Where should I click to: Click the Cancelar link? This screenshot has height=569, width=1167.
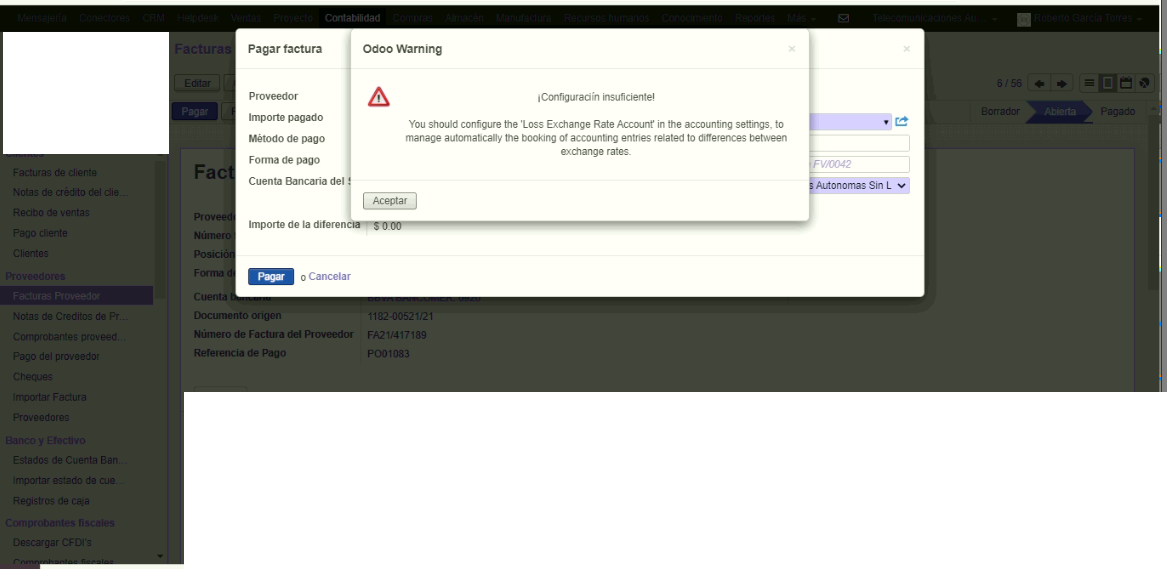point(330,276)
